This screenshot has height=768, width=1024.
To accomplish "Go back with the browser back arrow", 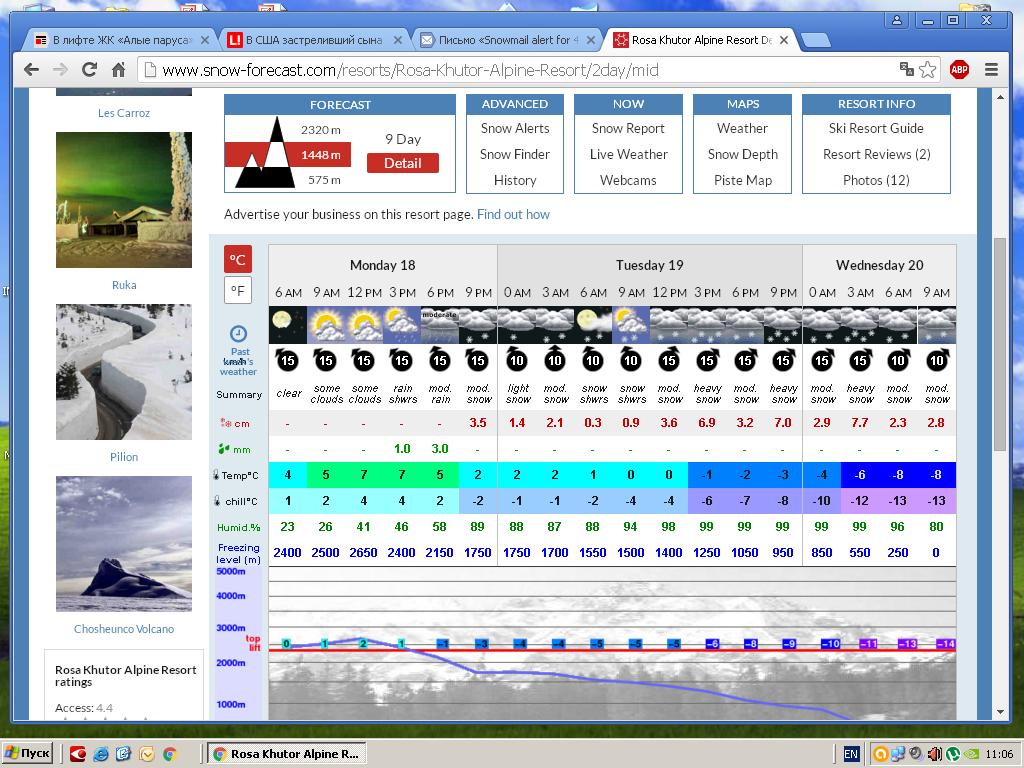I will (x=31, y=70).
